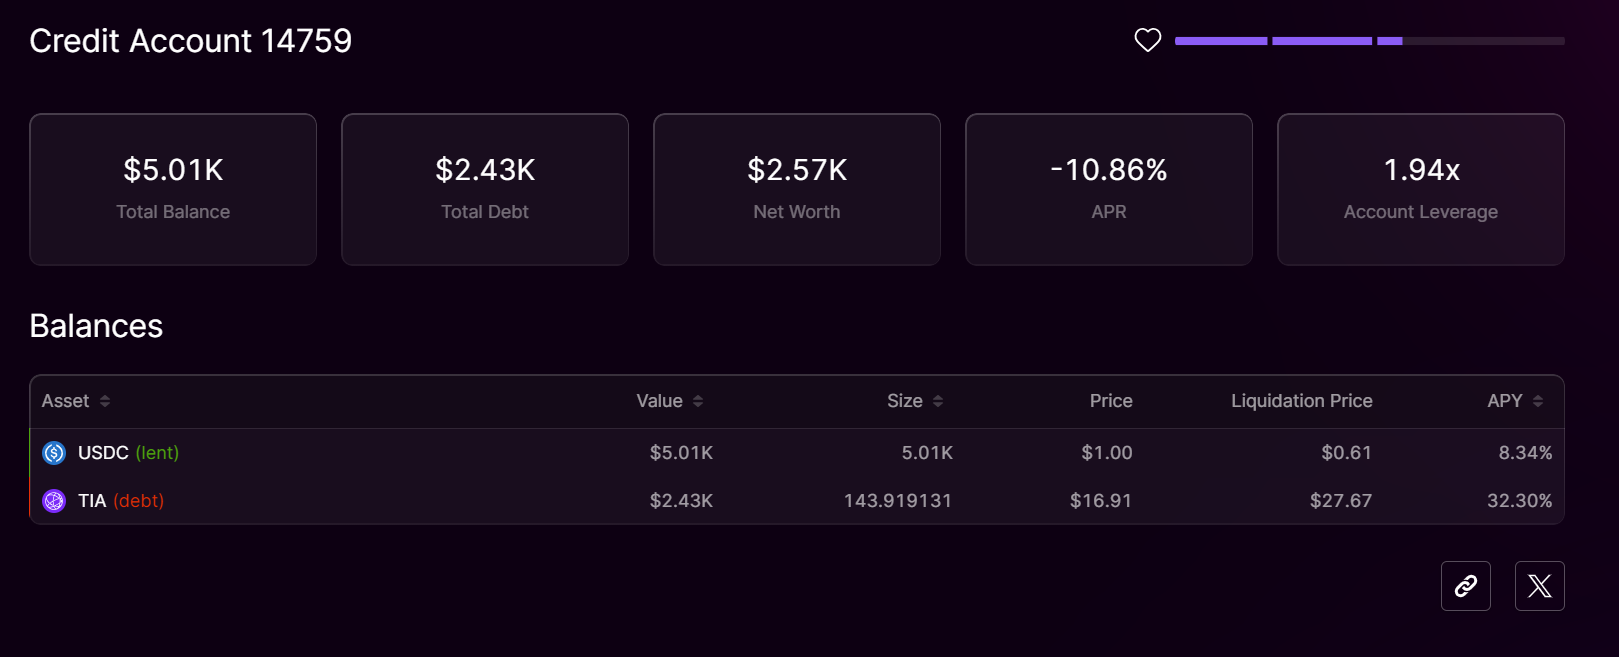
Task: Sort balances by Asset arrows
Action: coord(105,401)
